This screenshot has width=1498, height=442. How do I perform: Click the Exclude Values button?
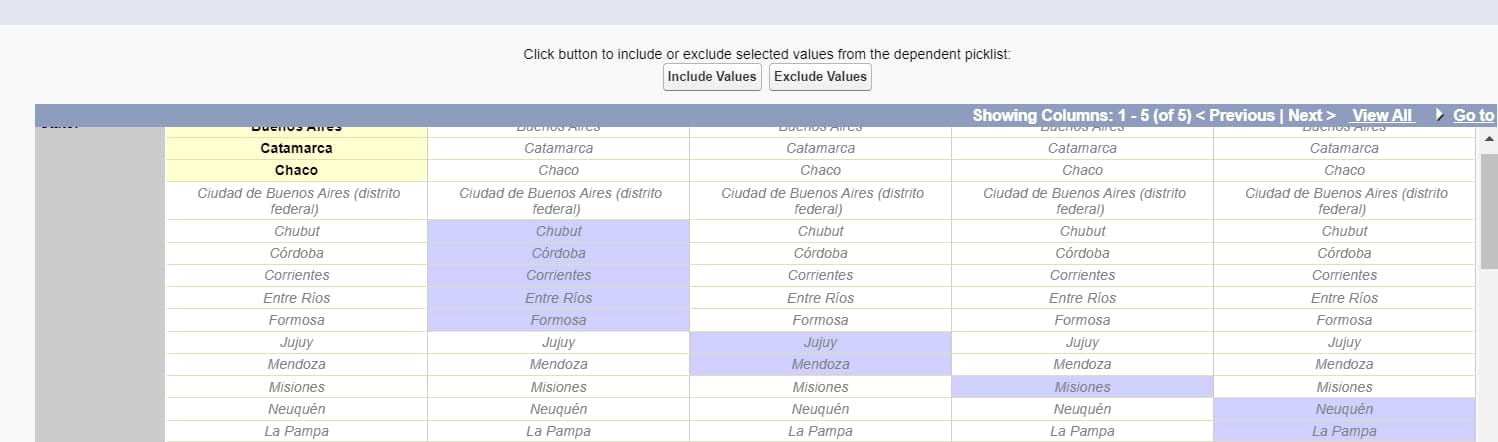point(820,77)
